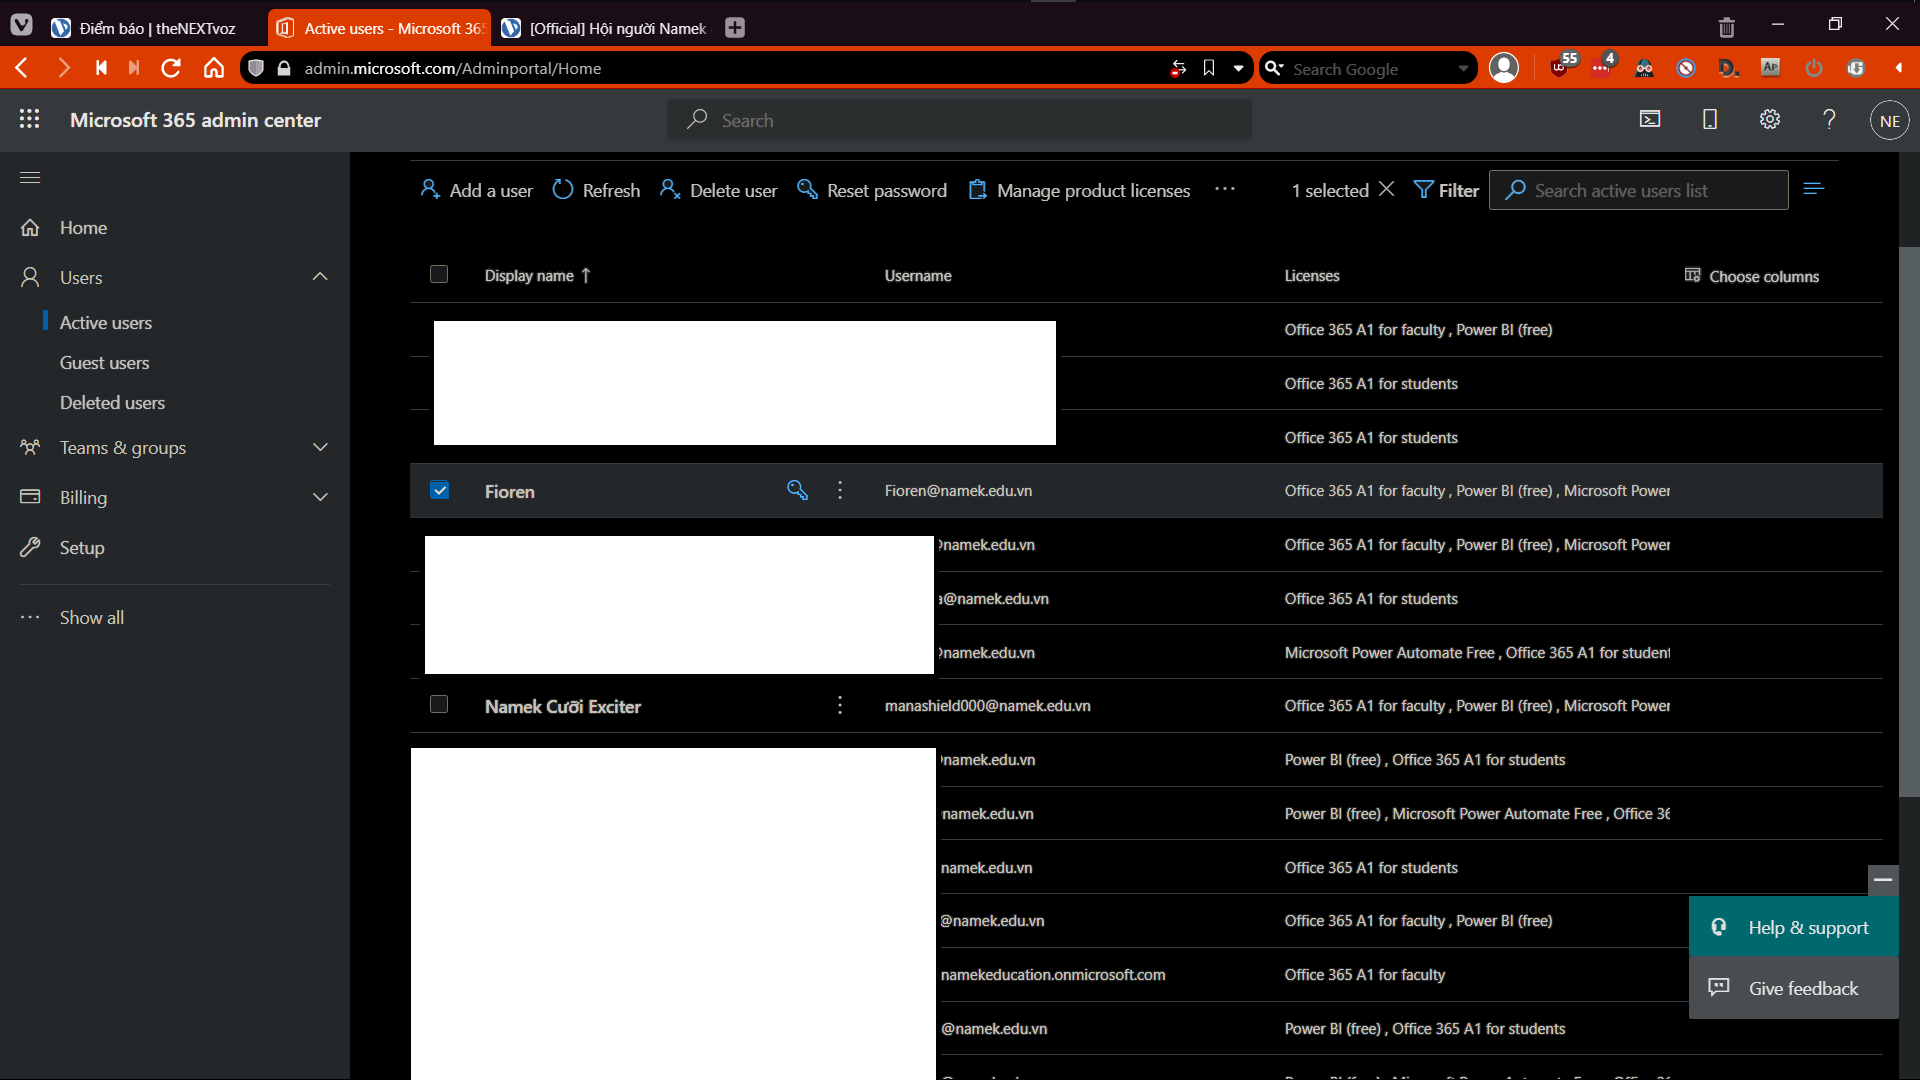Open Help & support
Viewport: 1920px width, 1080px height.
[x=1793, y=927]
